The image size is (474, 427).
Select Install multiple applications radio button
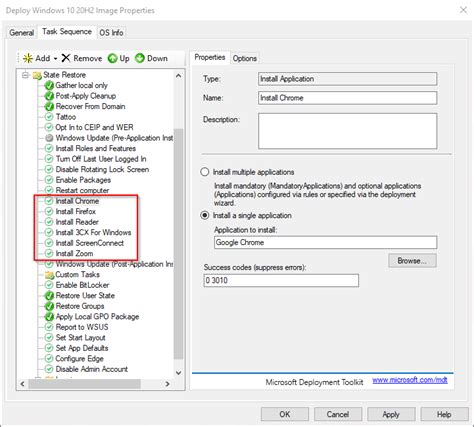point(205,172)
